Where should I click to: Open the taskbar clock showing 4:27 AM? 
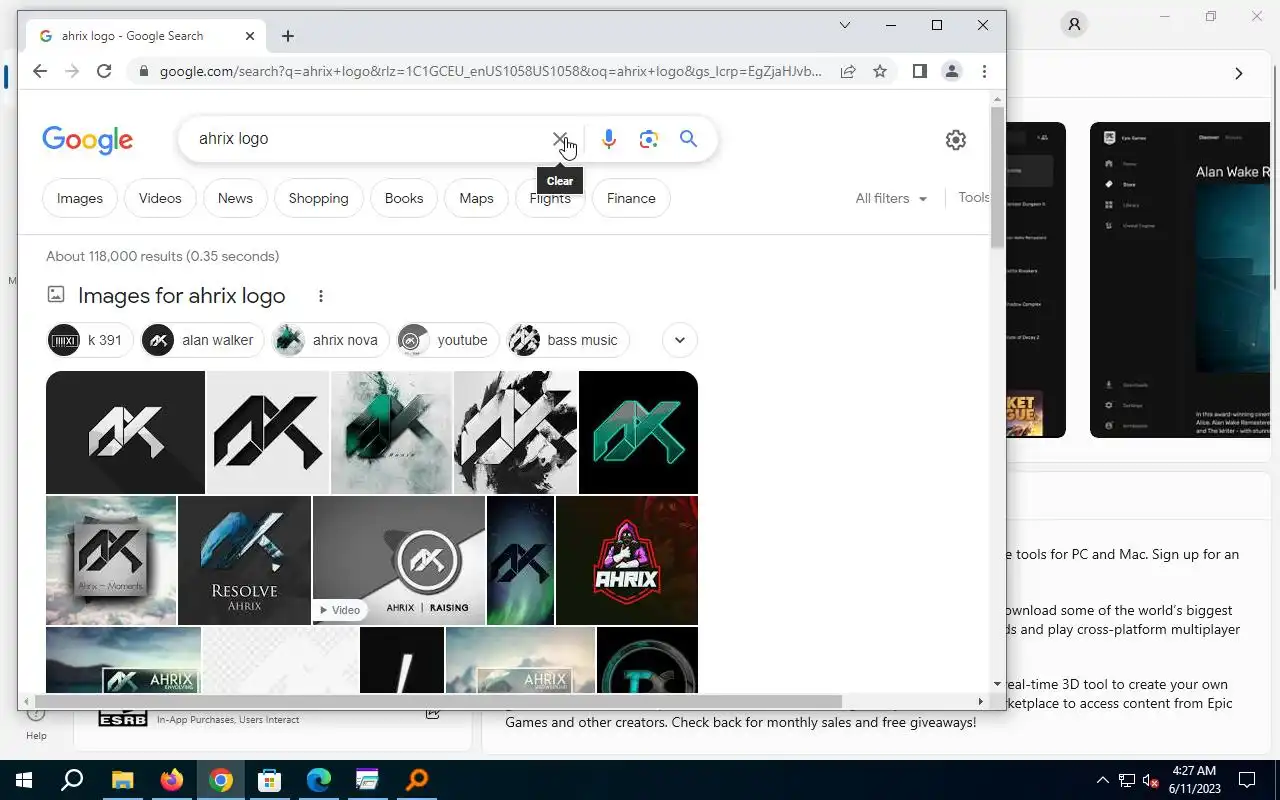pos(1193,780)
